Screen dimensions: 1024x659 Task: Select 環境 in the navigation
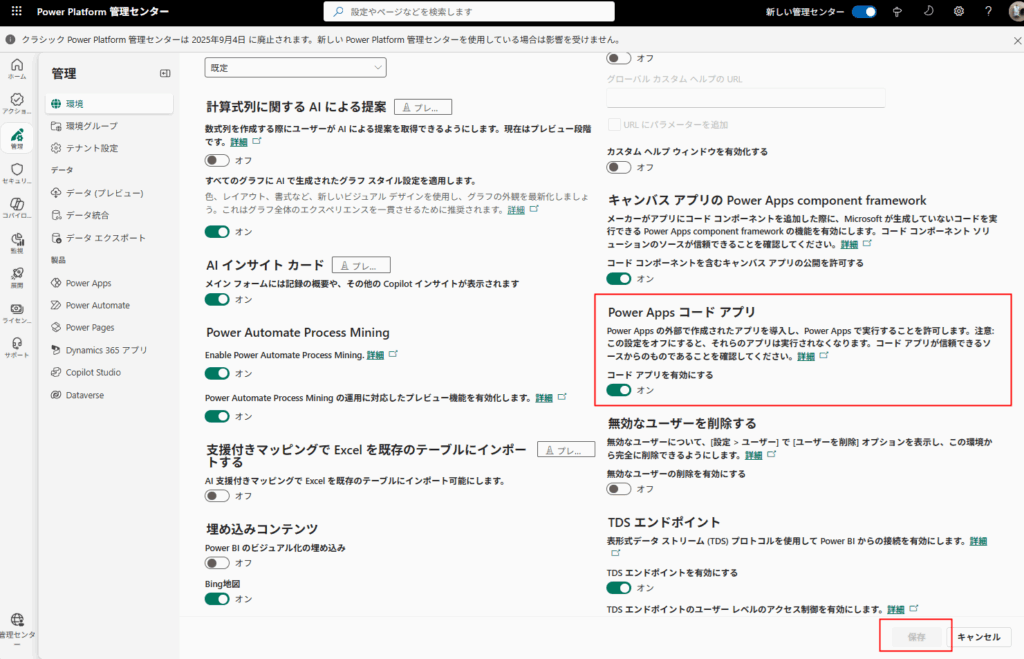pyautogui.click(x=110, y=103)
